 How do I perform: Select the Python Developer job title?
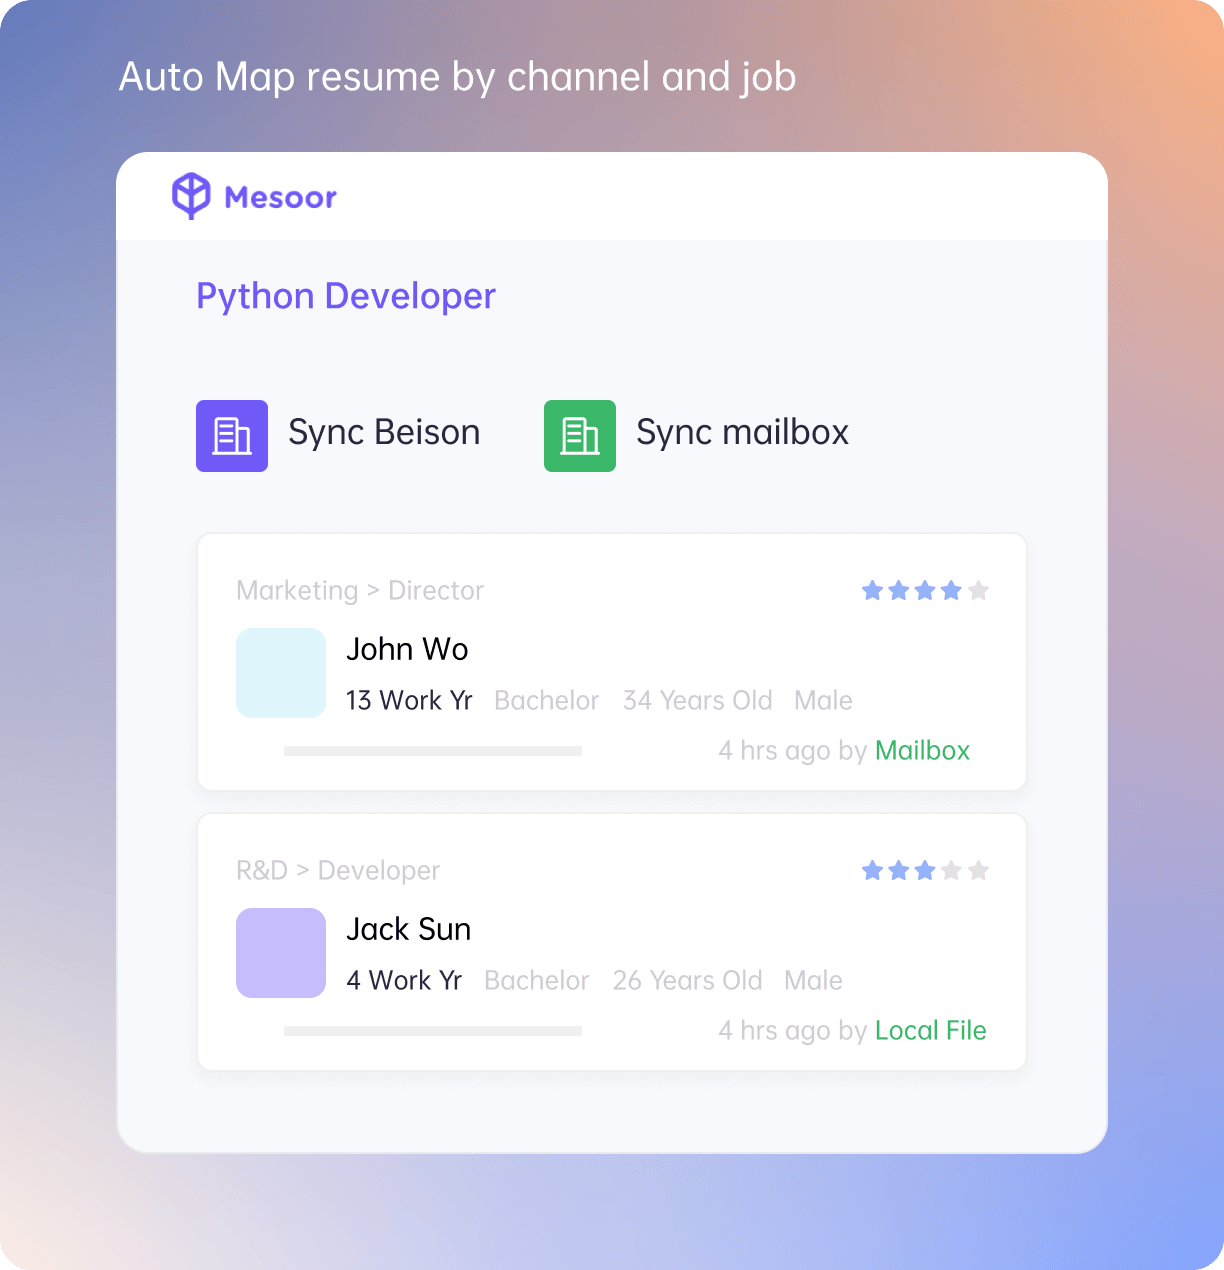[x=346, y=297]
